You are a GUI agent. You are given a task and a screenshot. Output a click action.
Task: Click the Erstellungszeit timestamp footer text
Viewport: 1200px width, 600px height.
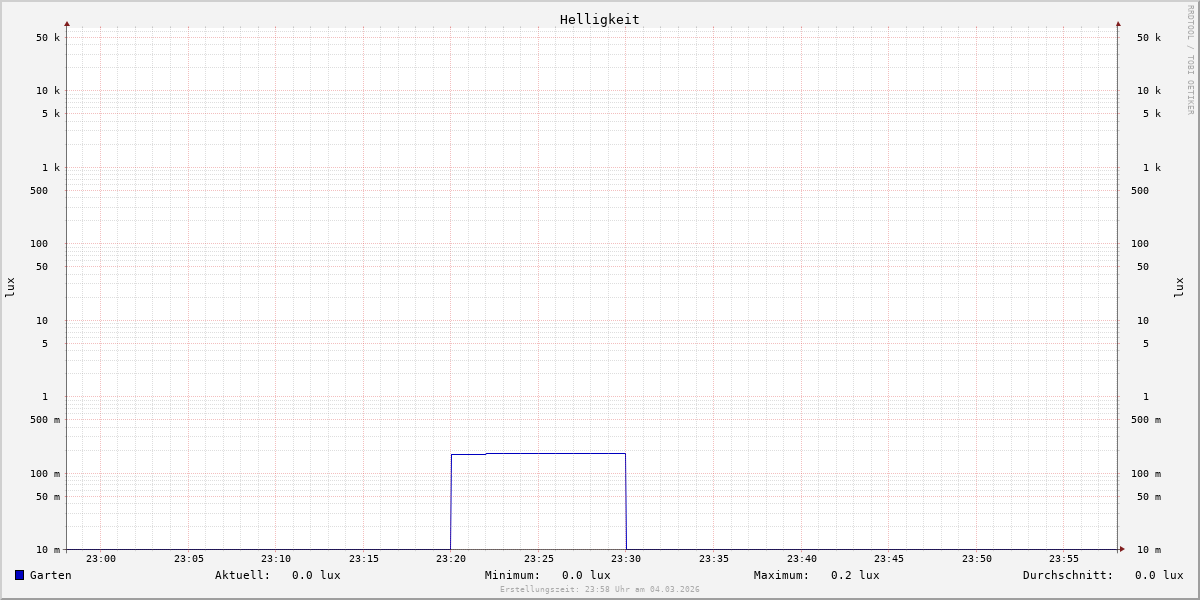[600, 589]
